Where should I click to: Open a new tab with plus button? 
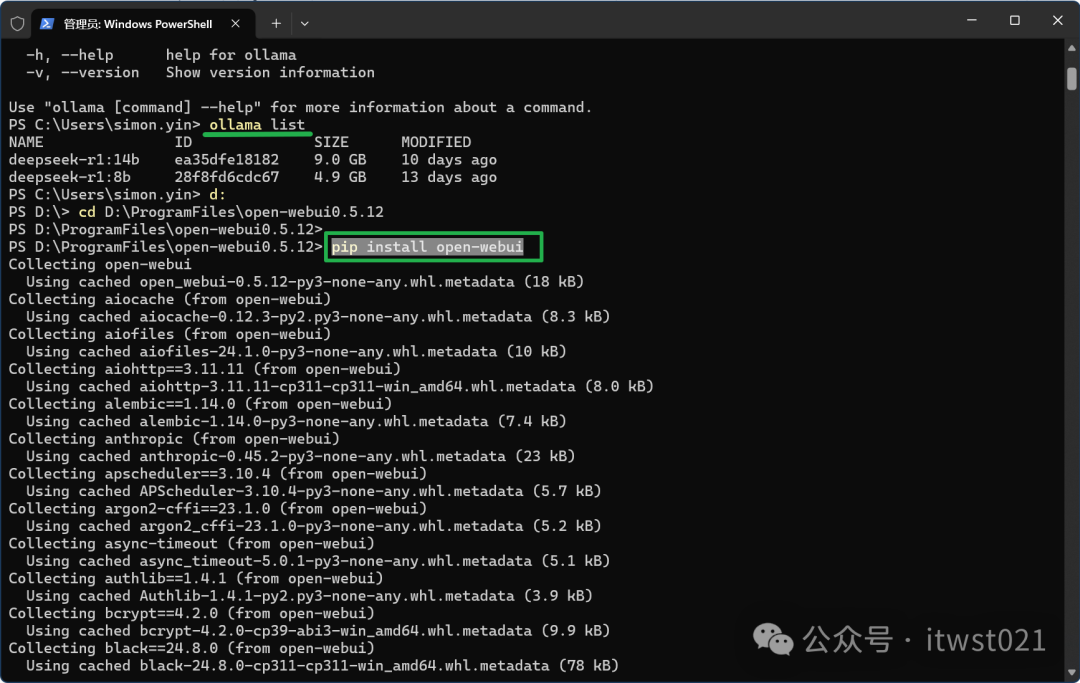click(x=276, y=23)
